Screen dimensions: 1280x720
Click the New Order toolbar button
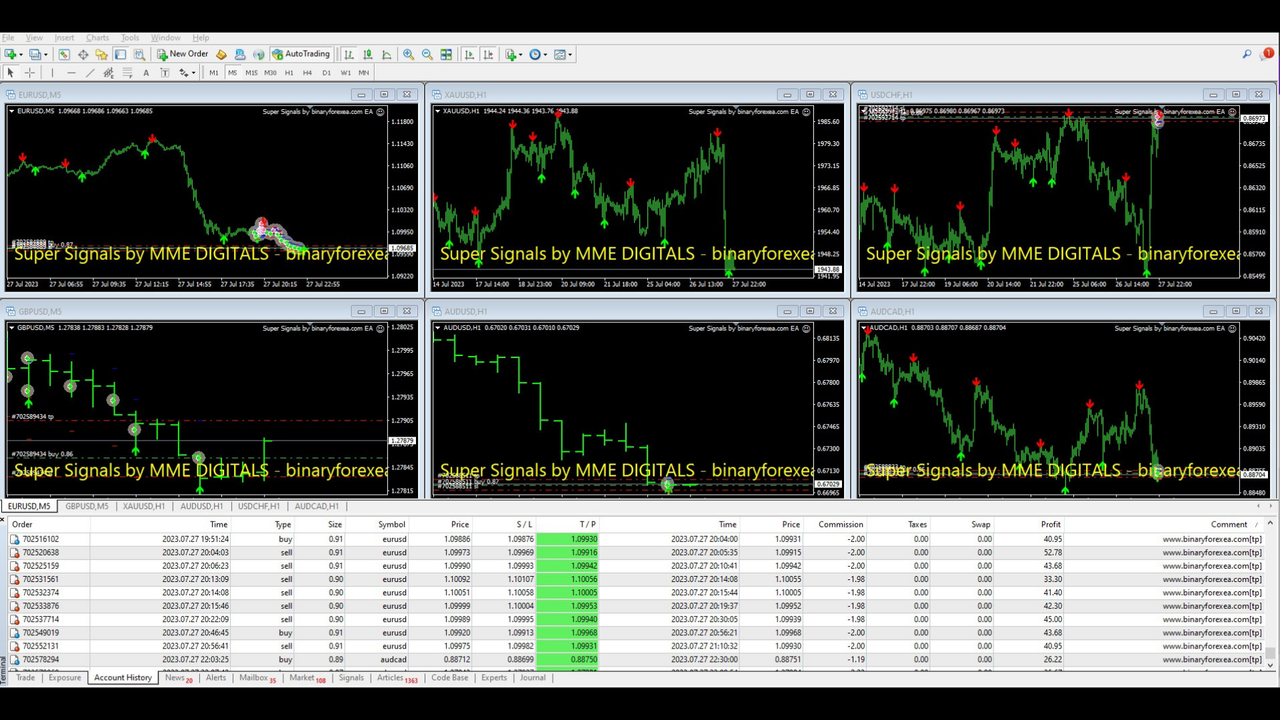pos(183,54)
